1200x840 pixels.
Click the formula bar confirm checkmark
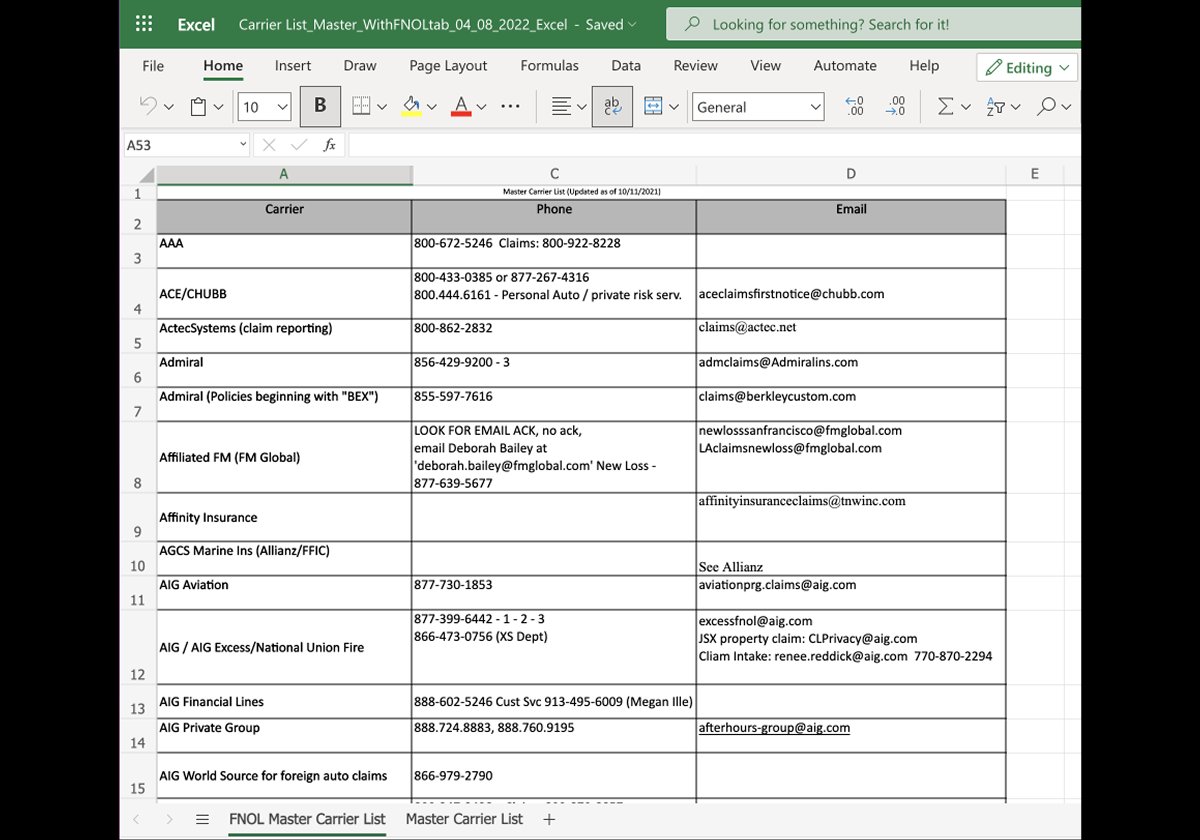(x=298, y=145)
